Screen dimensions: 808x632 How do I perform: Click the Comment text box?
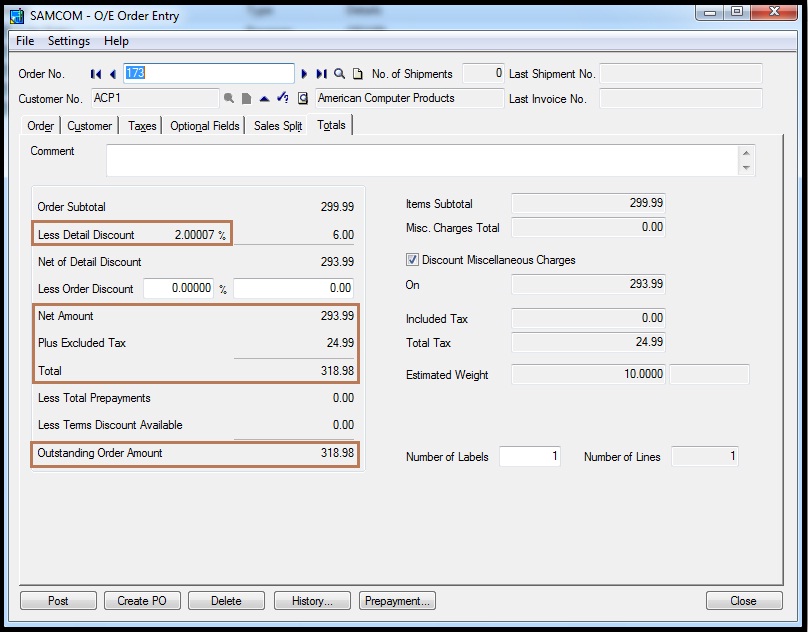click(x=423, y=160)
